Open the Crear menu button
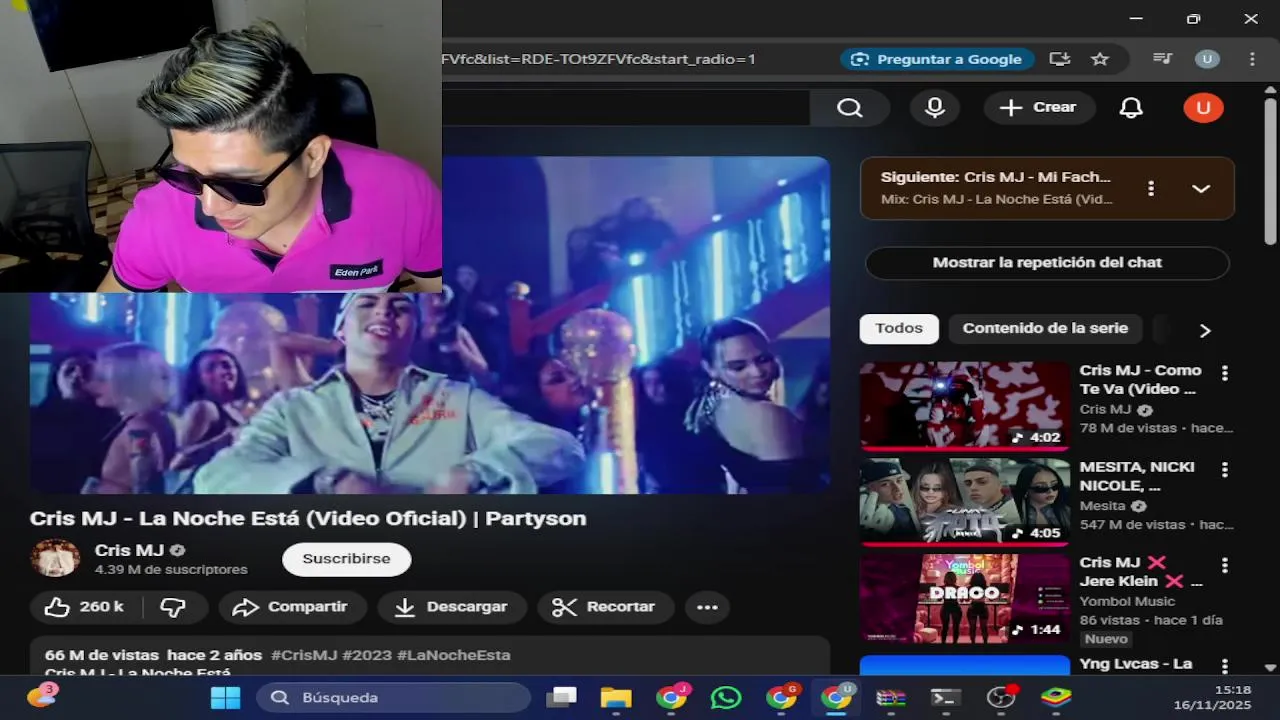 (x=1039, y=108)
